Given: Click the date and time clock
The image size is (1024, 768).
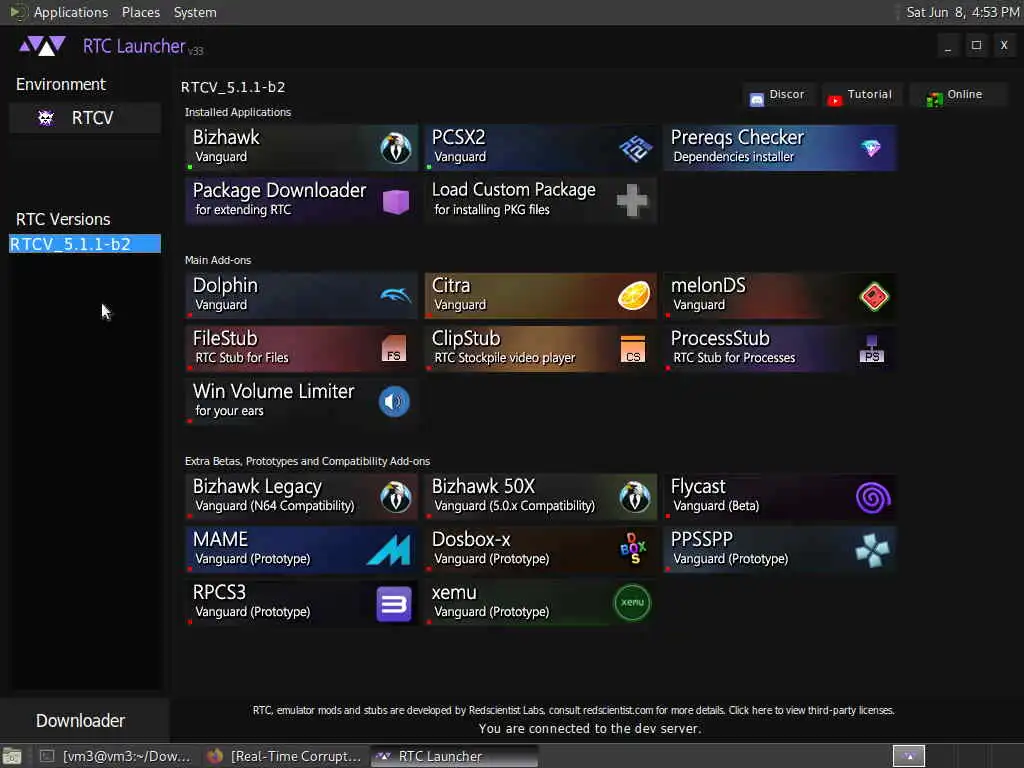Looking at the screenshot, I should coord(963,12).
